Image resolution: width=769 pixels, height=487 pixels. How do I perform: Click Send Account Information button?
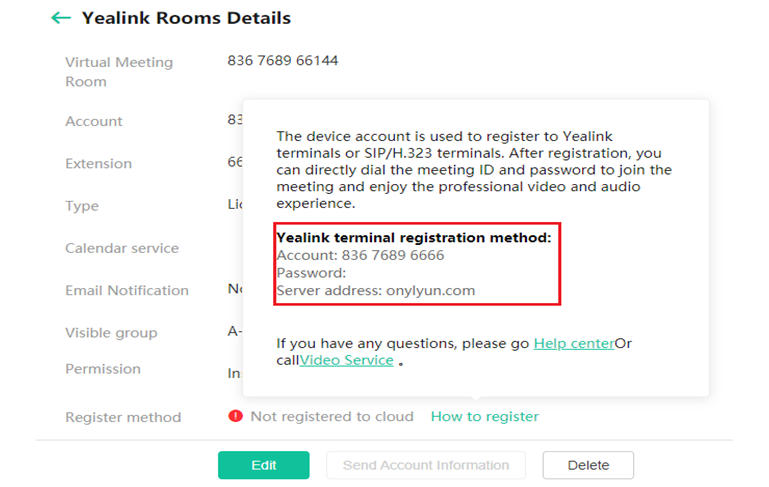[426, 465]
